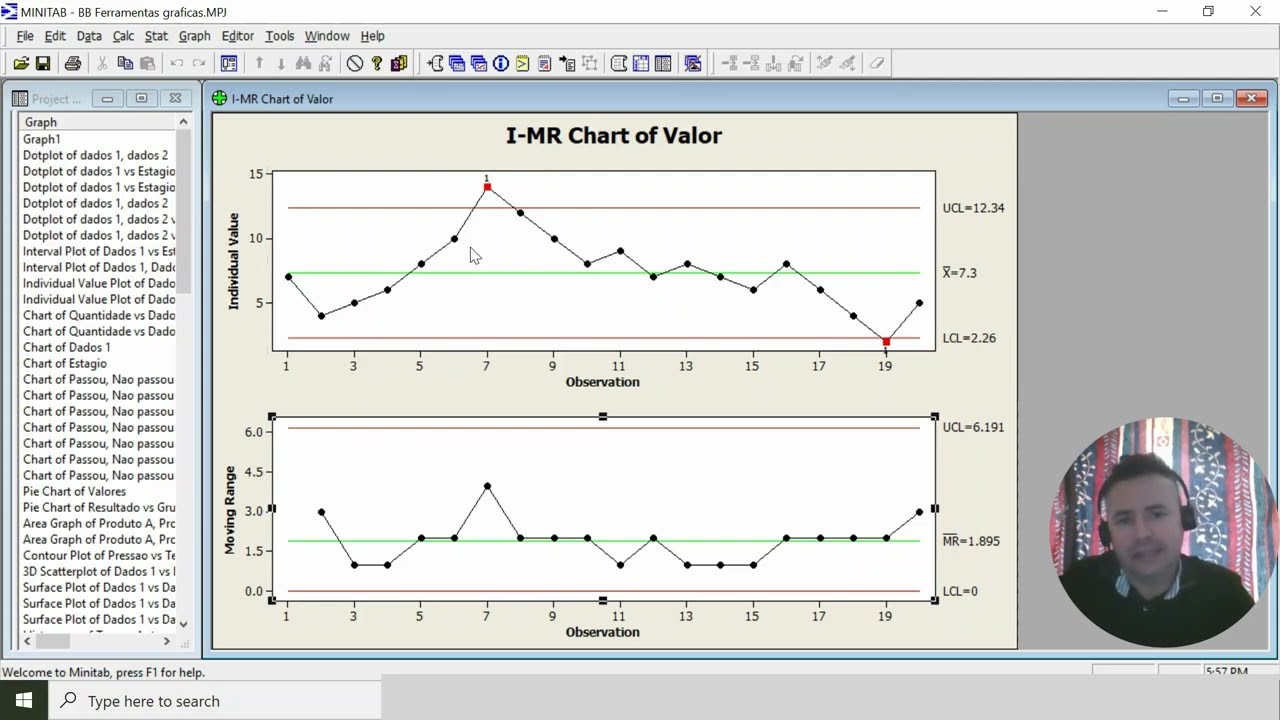The height and width of the screenshot is (720, 1280).
Task: Click the Show Info blue circle icon
Action: click(x=501, y=63)
